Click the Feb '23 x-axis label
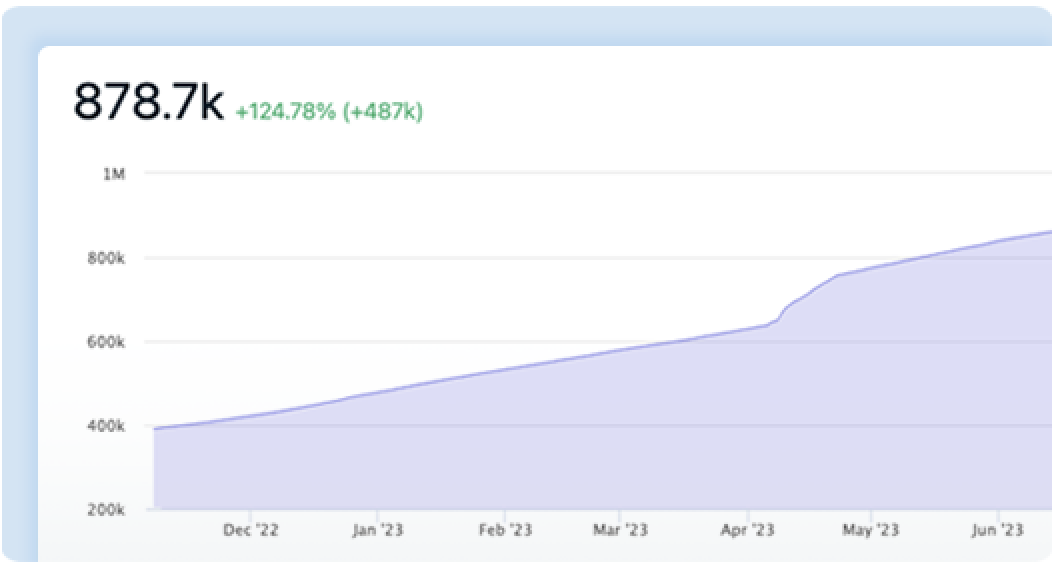This screenshot has width=1058, height=566. tap(505, 530)
